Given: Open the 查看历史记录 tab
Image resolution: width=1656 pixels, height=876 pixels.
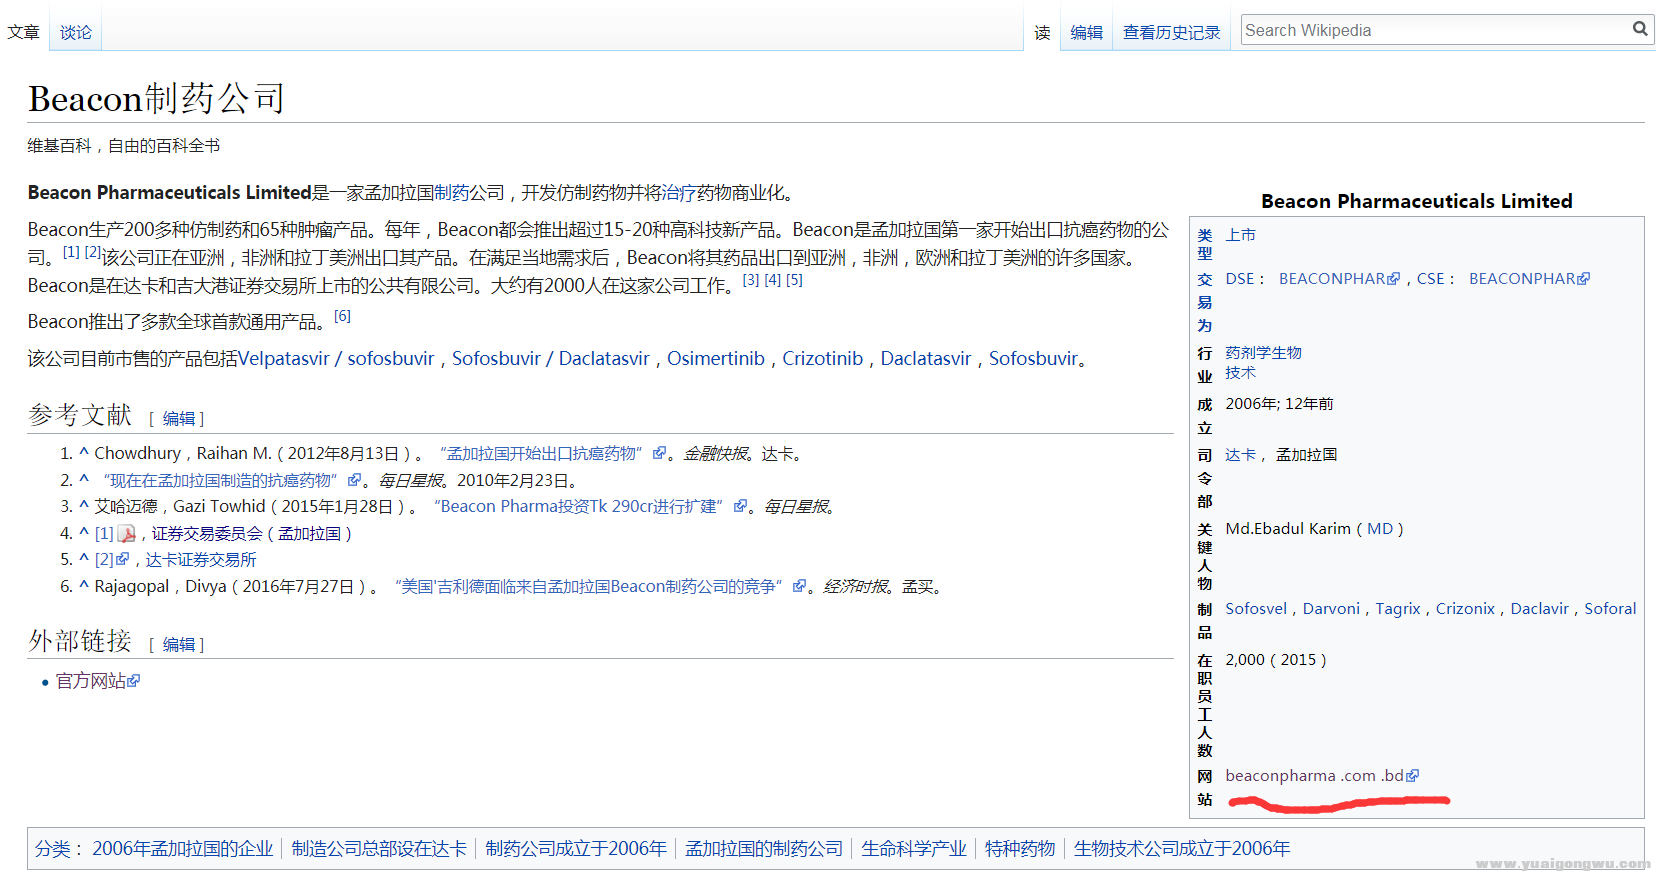Looking at the screenshot, I should point(1171,32).
